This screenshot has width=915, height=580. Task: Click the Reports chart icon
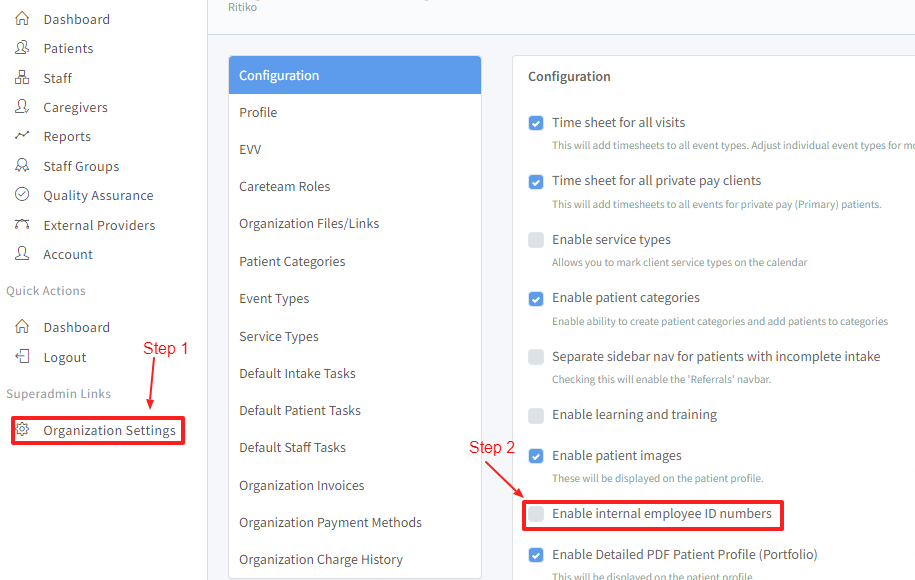(x=22, y=136)
